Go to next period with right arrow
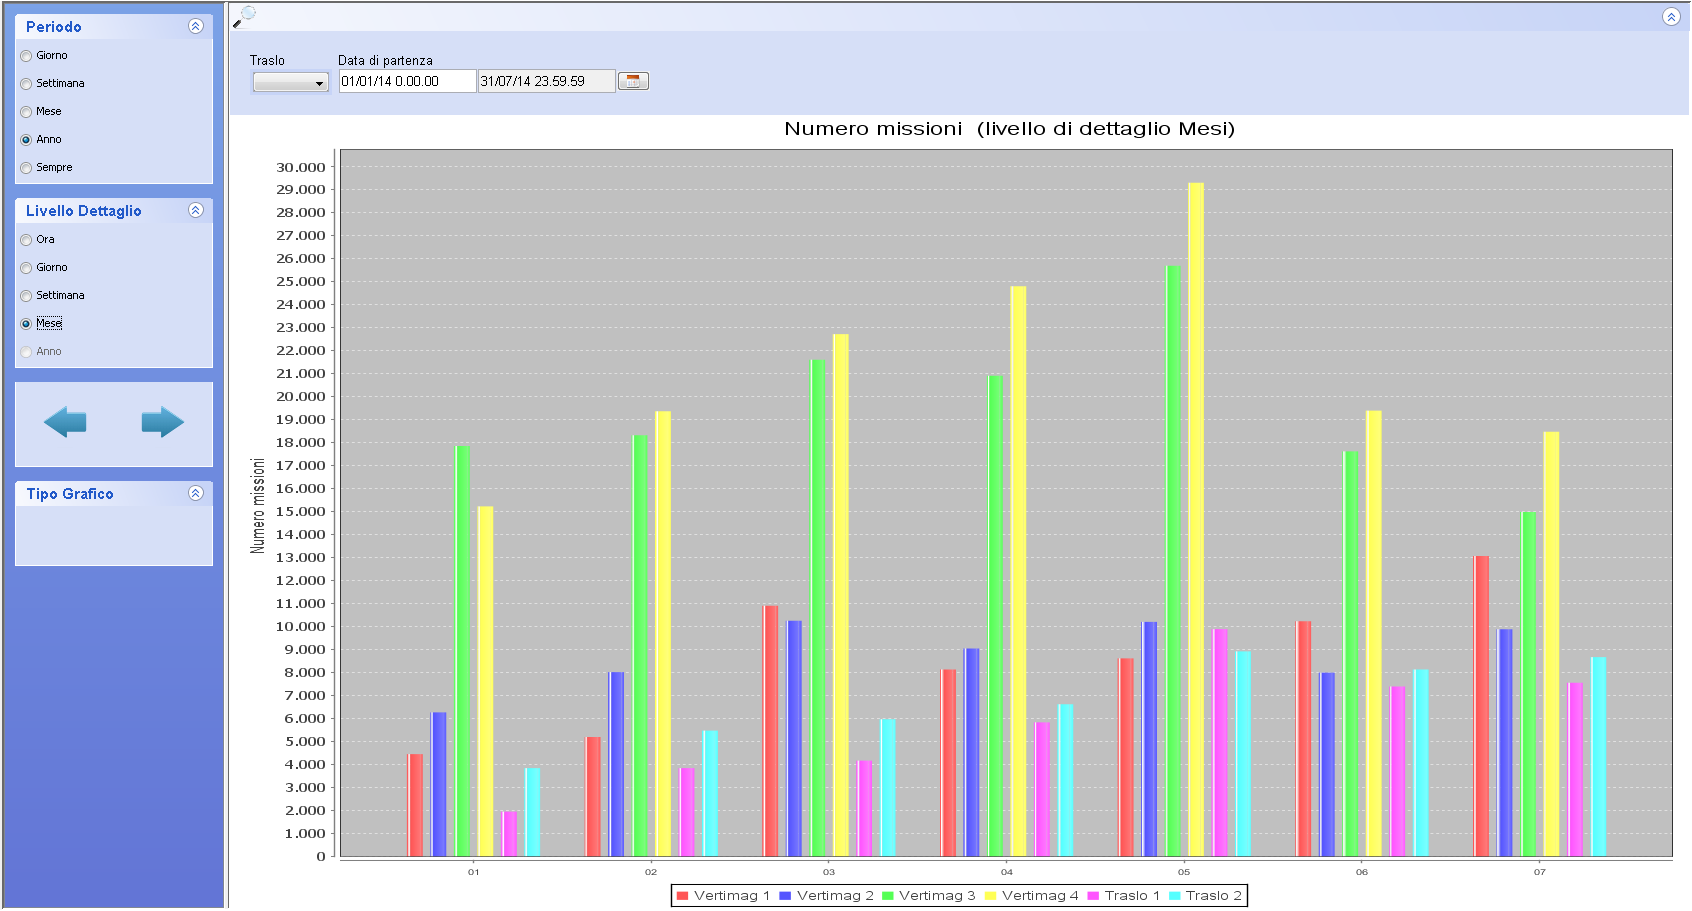The width and height of the screenshot is (1692, 911). [162, 422]
